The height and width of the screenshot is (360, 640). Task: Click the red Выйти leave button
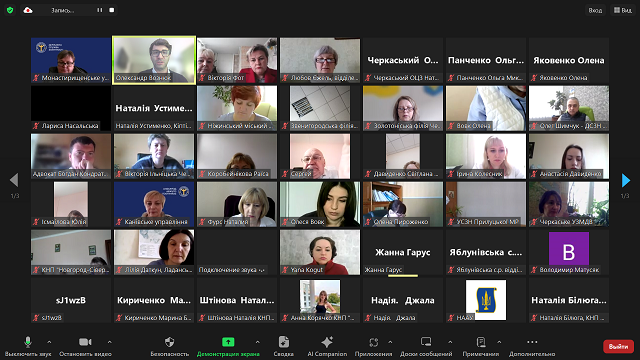point(618,347)
